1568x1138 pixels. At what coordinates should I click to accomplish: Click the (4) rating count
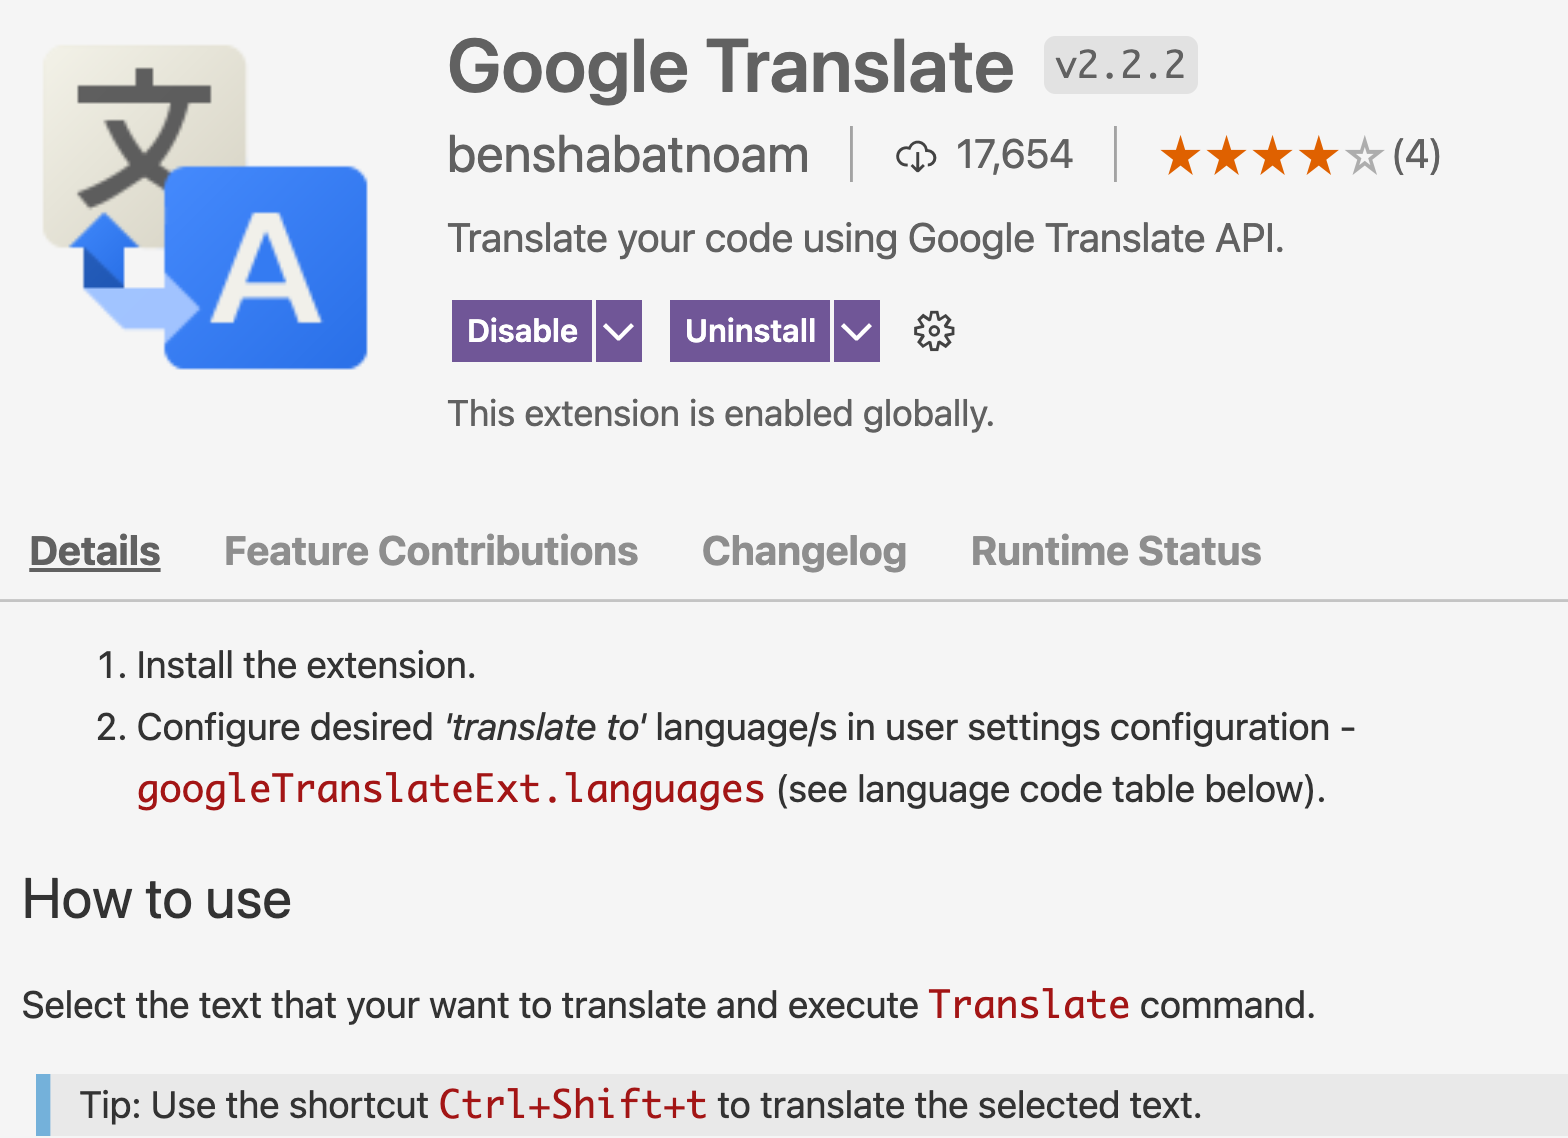pyautogui.click(x=1416, y=155)
